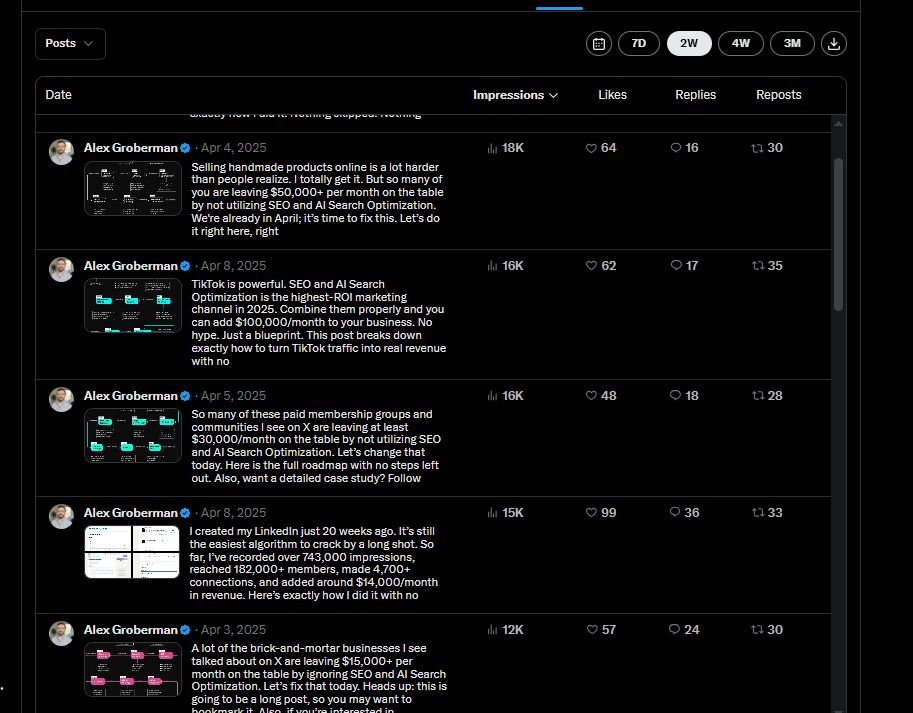Click heart icon on post with 64 likes
Viewport: 913px width, 713px height.
591,148
